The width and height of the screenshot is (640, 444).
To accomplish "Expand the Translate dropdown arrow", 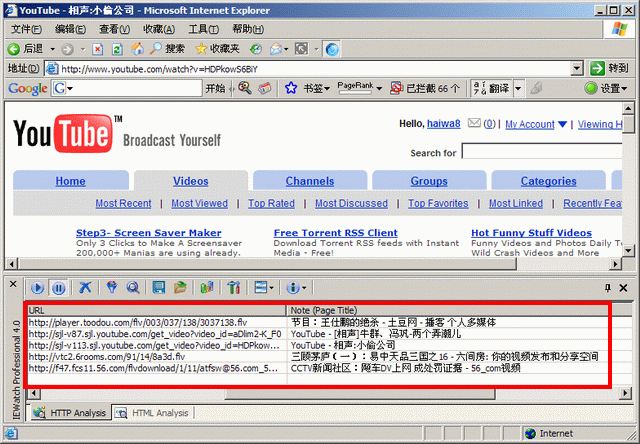I will [x=518, y=88].
